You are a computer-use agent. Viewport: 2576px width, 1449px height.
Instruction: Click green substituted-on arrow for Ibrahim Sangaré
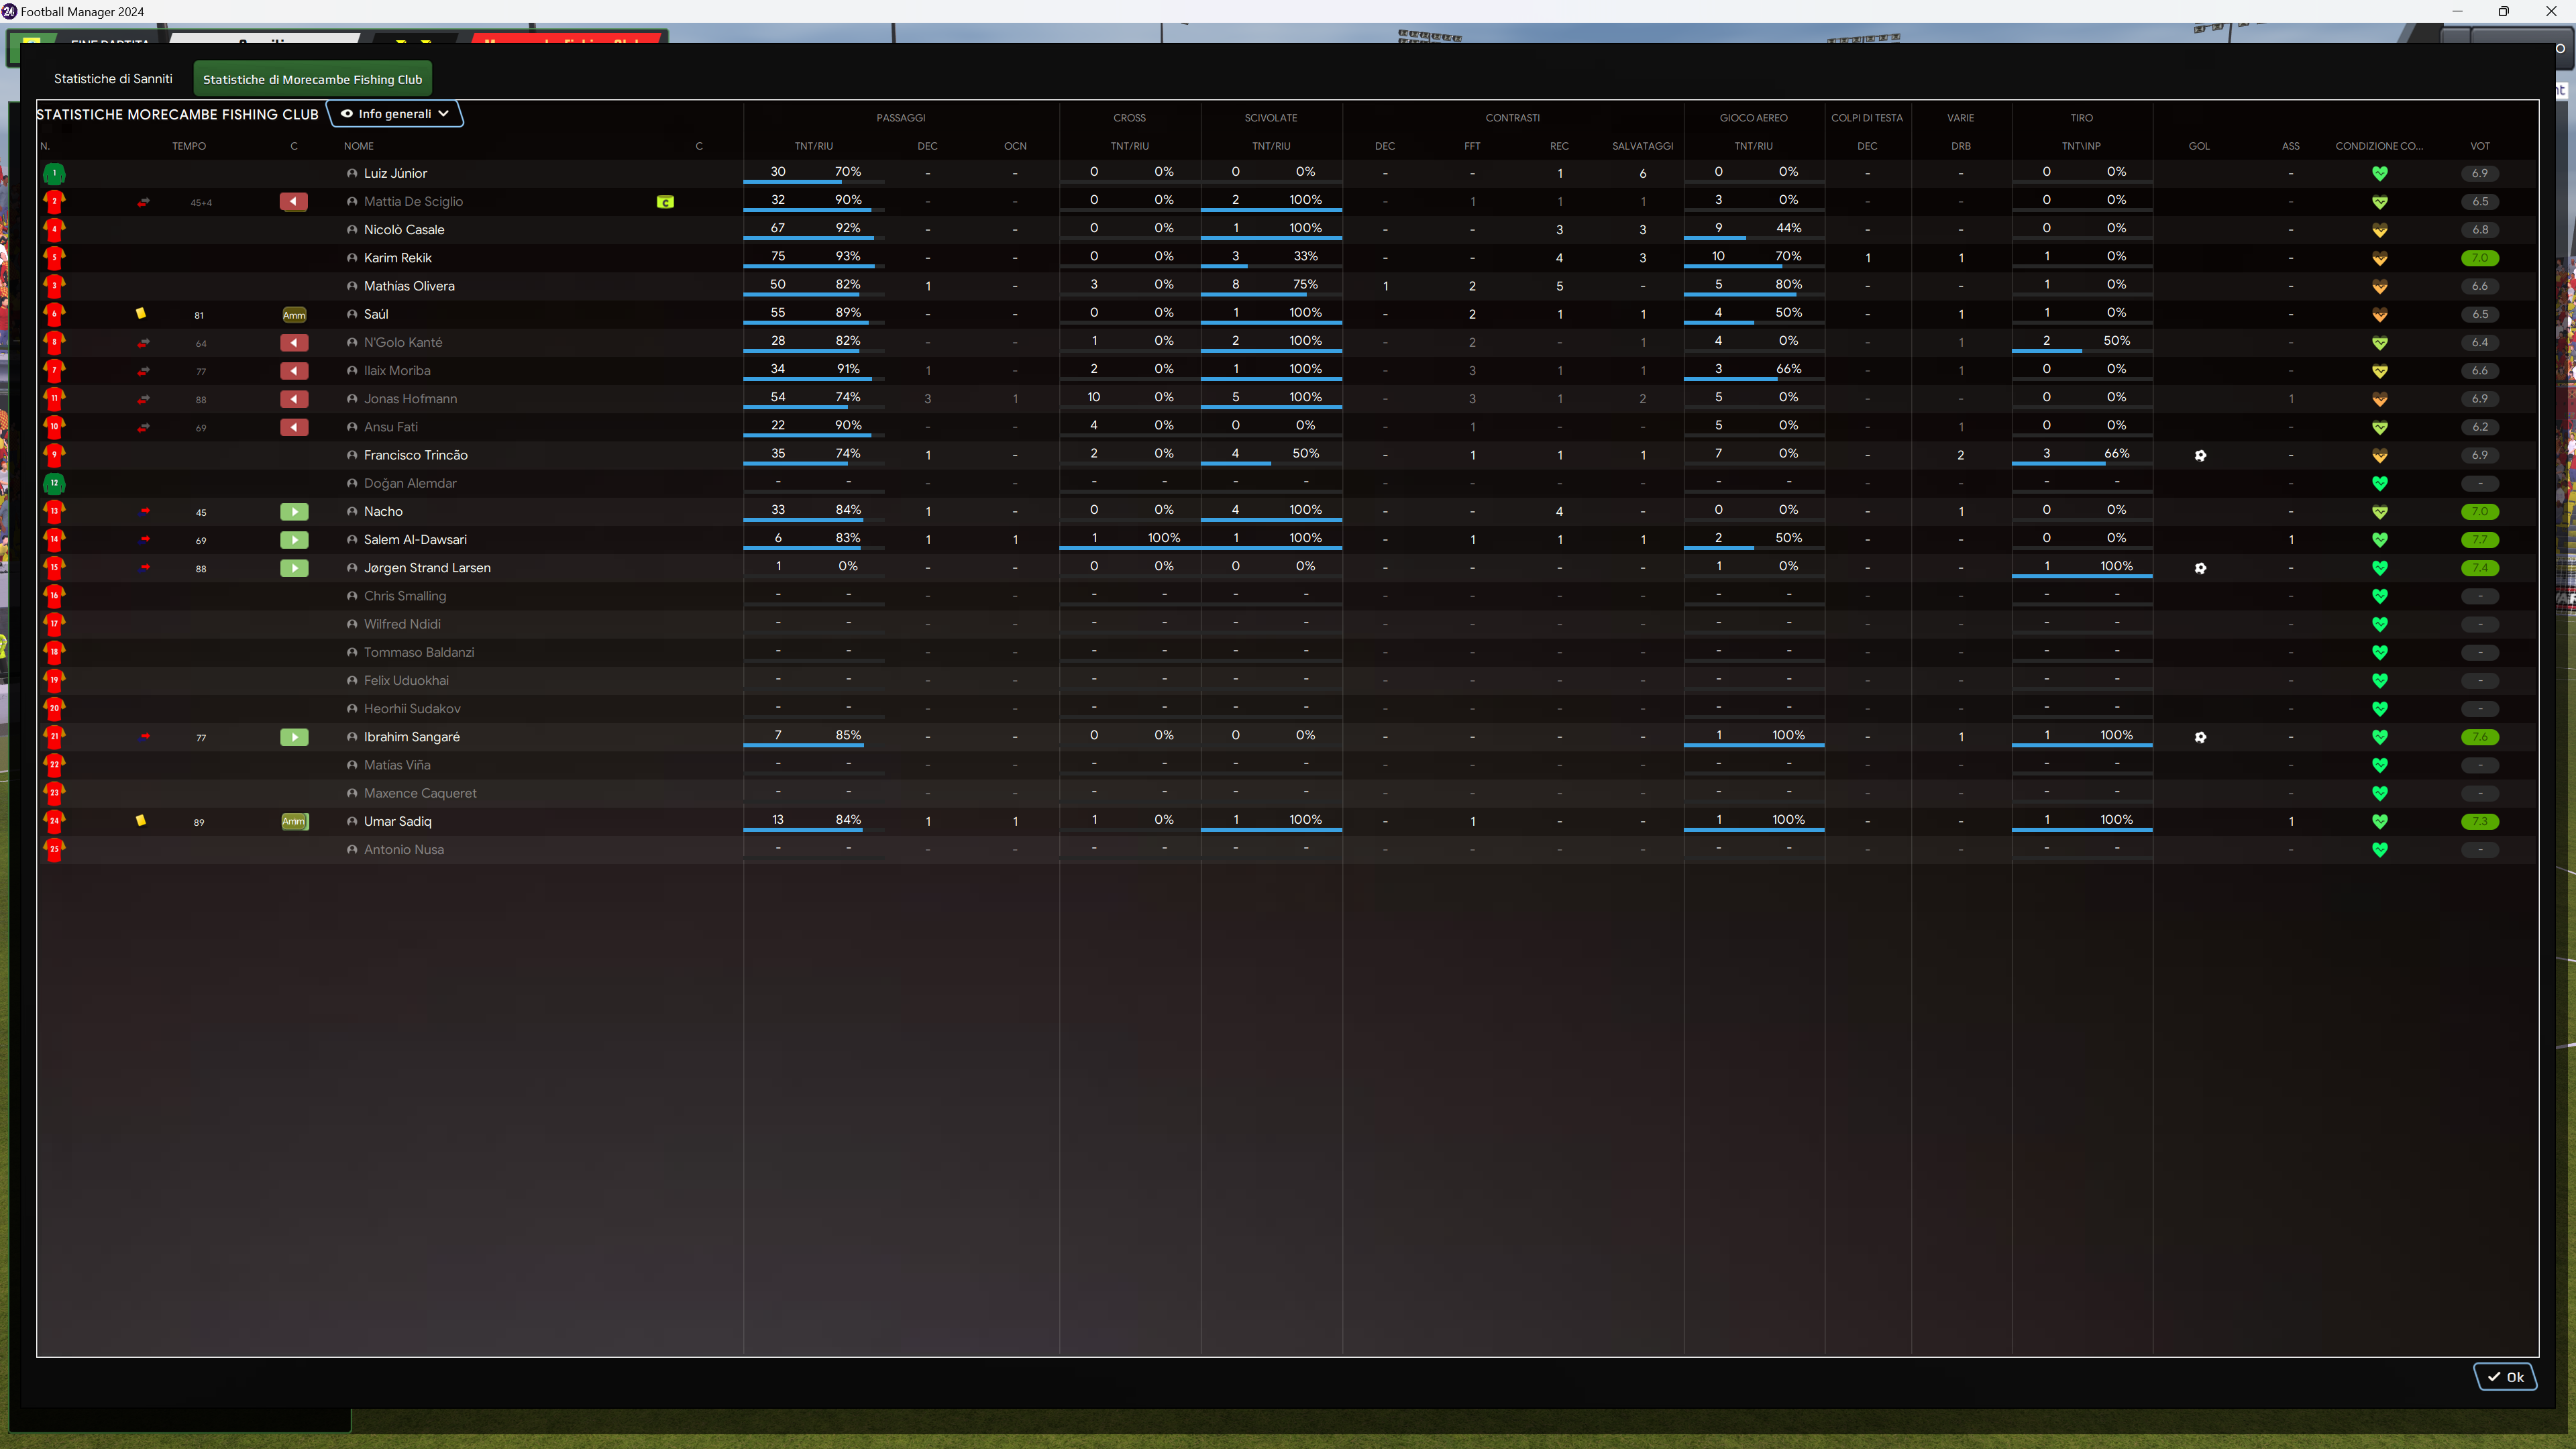[294, 737]
